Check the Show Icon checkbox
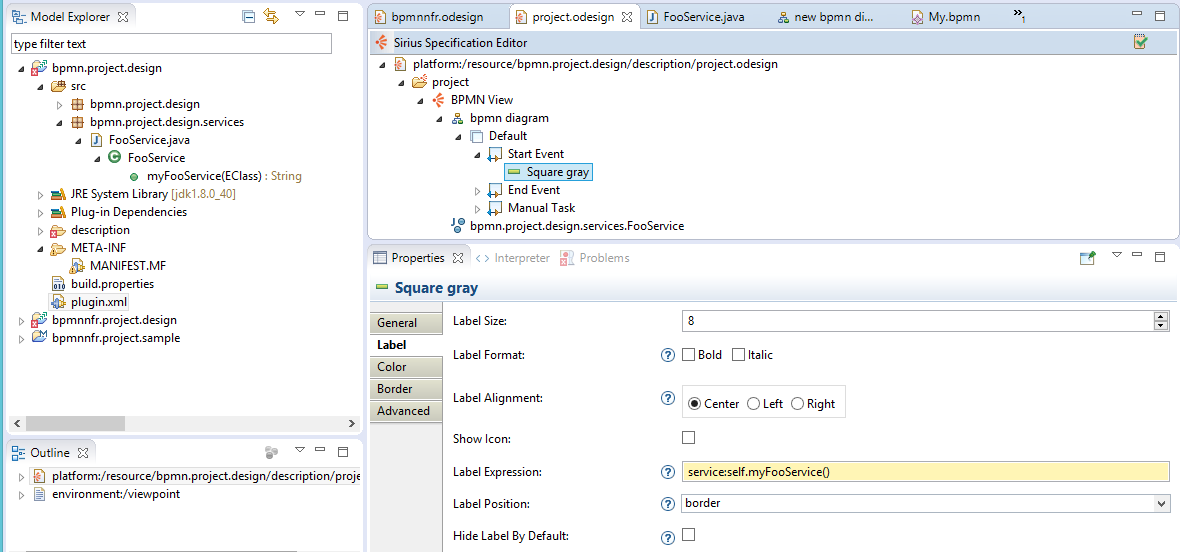This screenshot has height=552, width=1180. 688,438
